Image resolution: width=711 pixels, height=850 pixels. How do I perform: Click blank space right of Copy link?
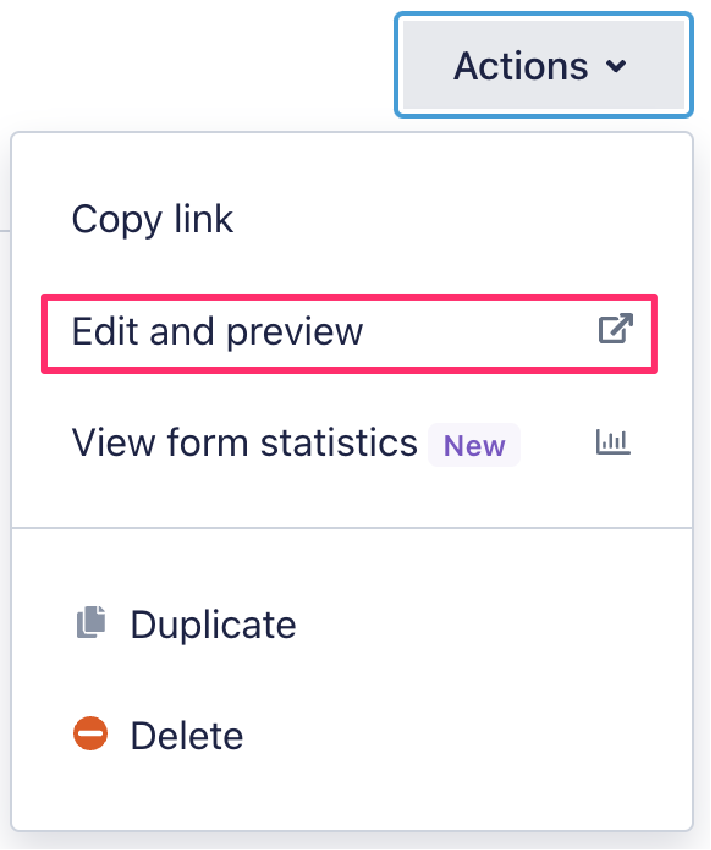coord(450,219)
